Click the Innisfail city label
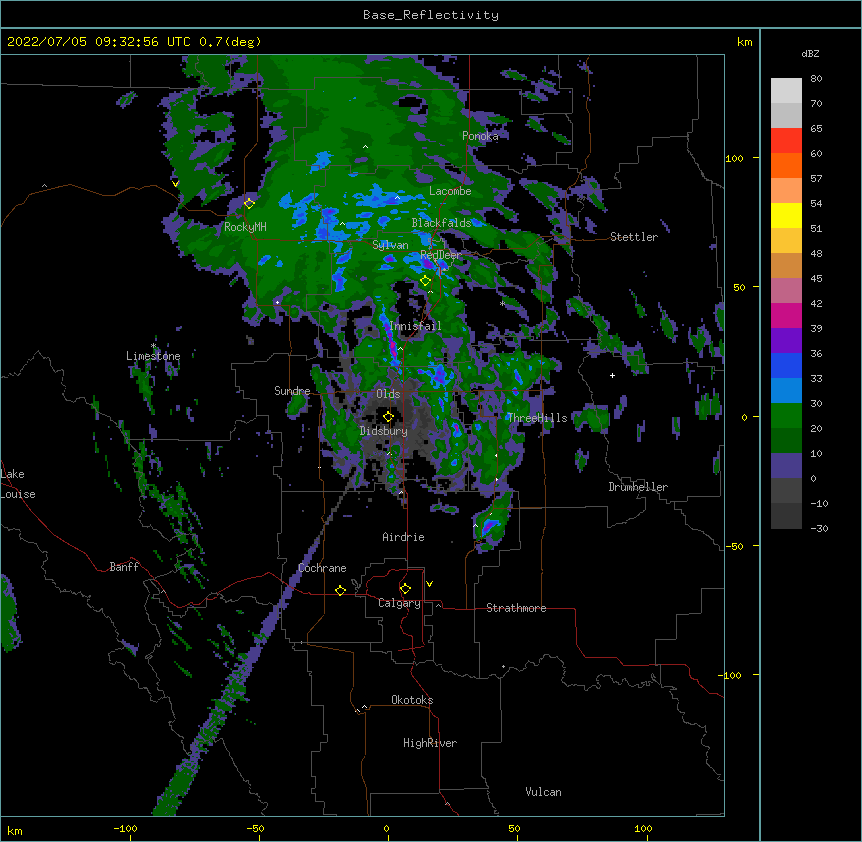862x842 pixels. click(x=415, y=326)
